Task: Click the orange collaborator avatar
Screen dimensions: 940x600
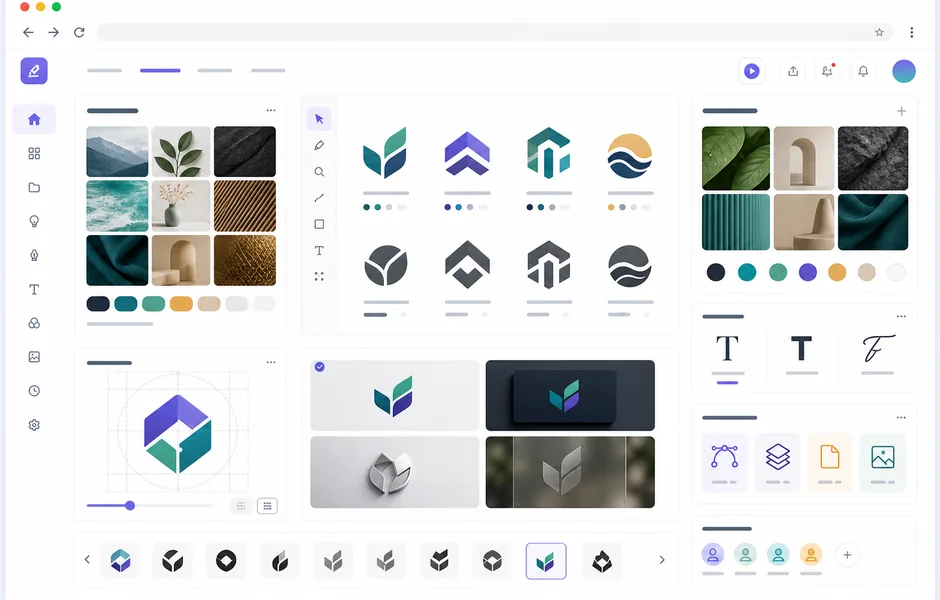Action: [x=811, y=554]
